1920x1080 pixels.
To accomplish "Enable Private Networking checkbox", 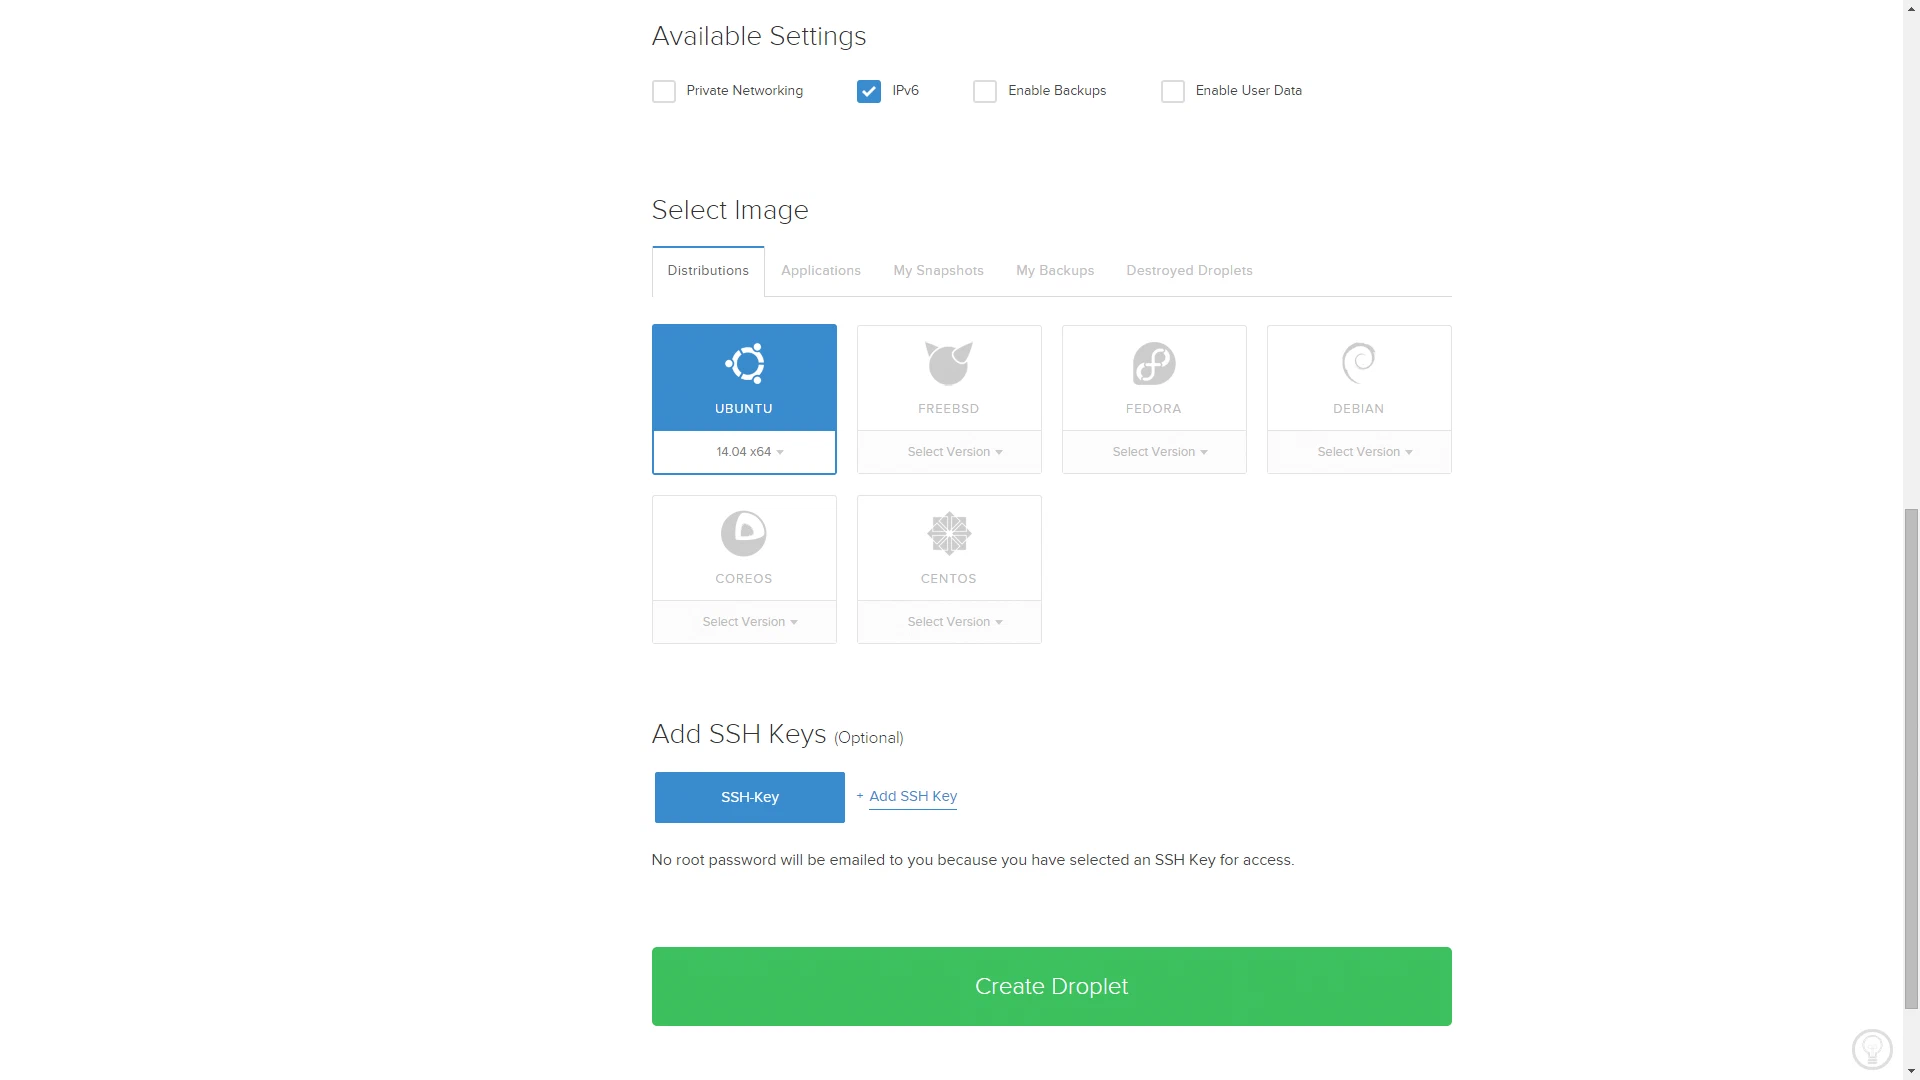I will (x=664, y=91).
